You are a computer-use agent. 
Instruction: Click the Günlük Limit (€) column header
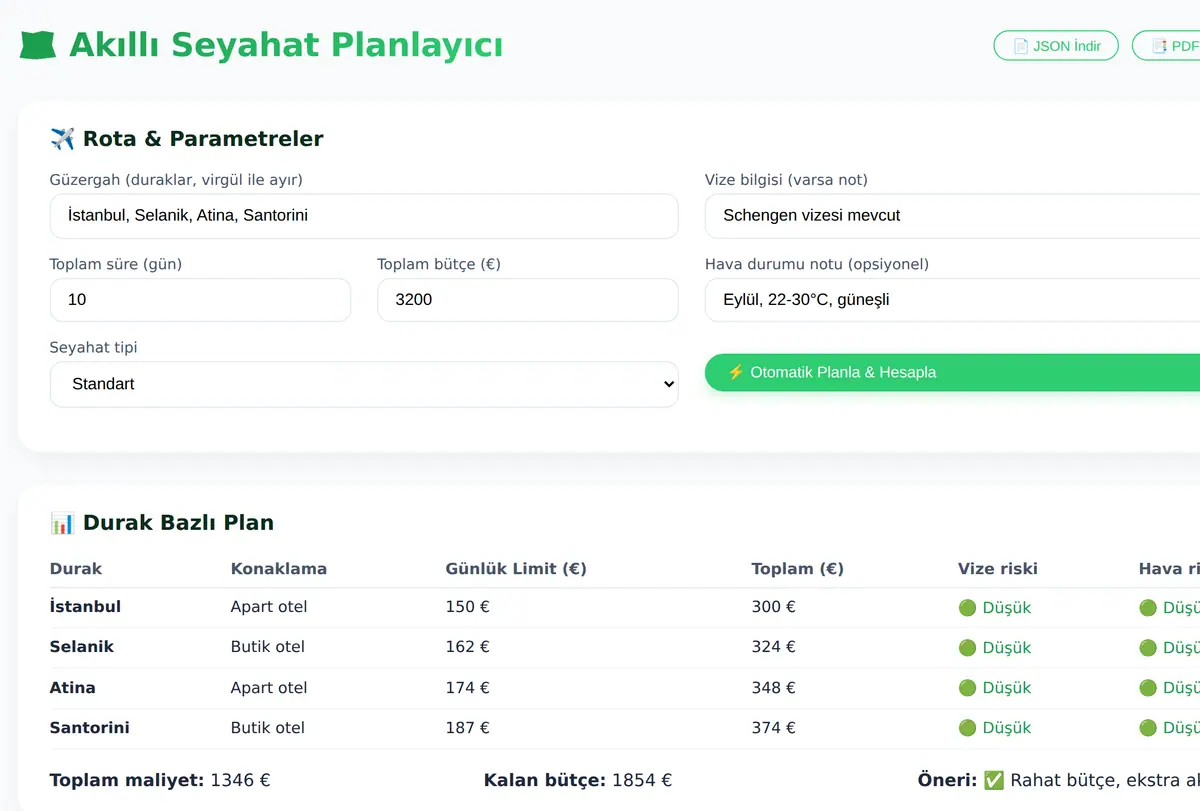click(516, 569)
